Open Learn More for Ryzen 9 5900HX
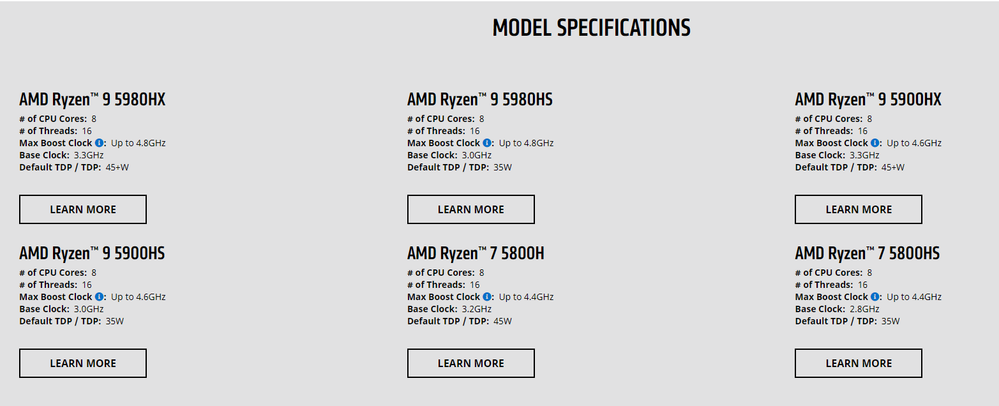This screenshot has height=406, width=999. 858,210
